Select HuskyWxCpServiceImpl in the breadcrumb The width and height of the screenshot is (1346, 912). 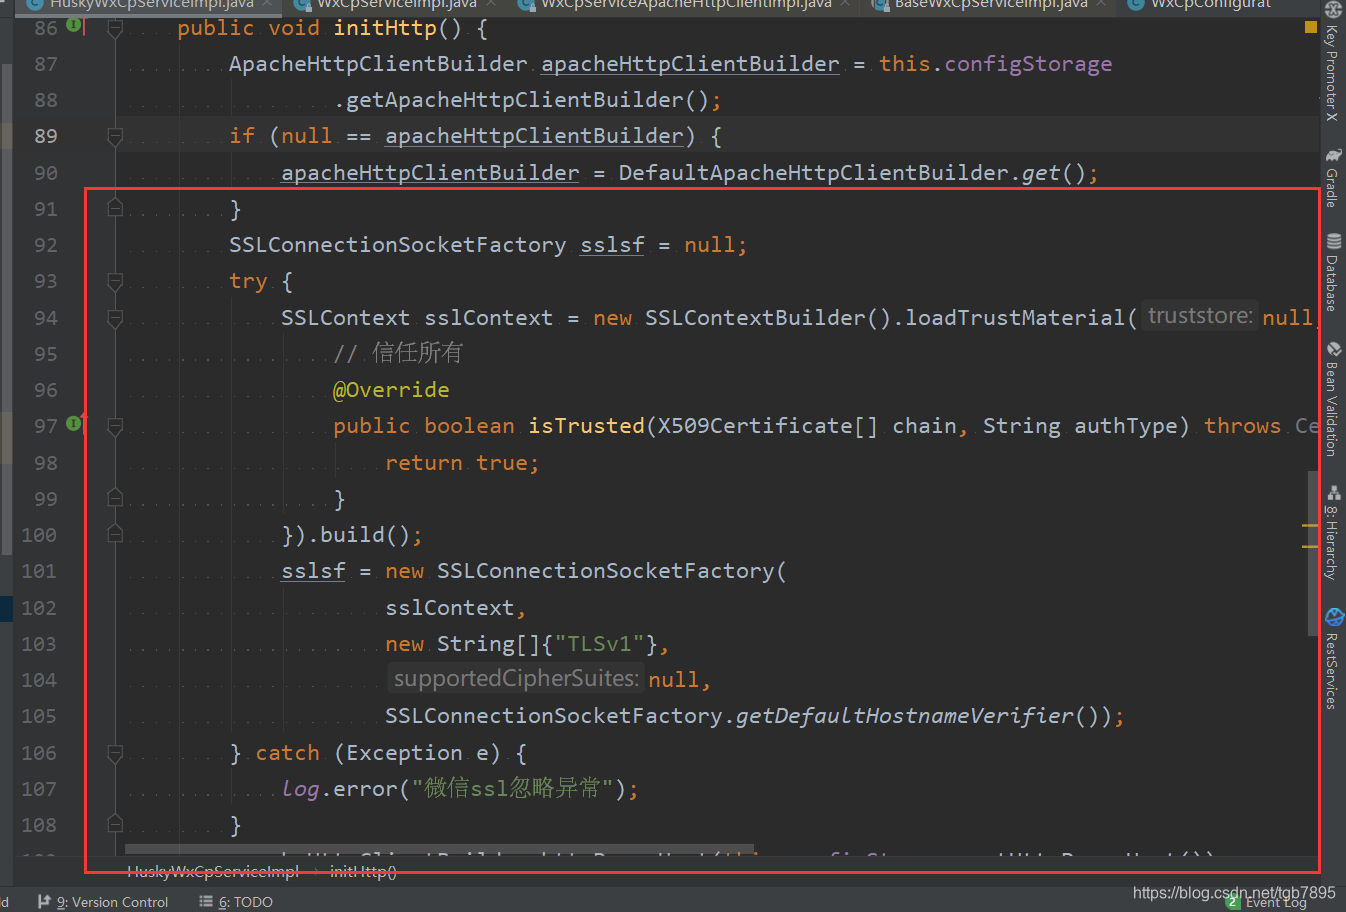213,872
